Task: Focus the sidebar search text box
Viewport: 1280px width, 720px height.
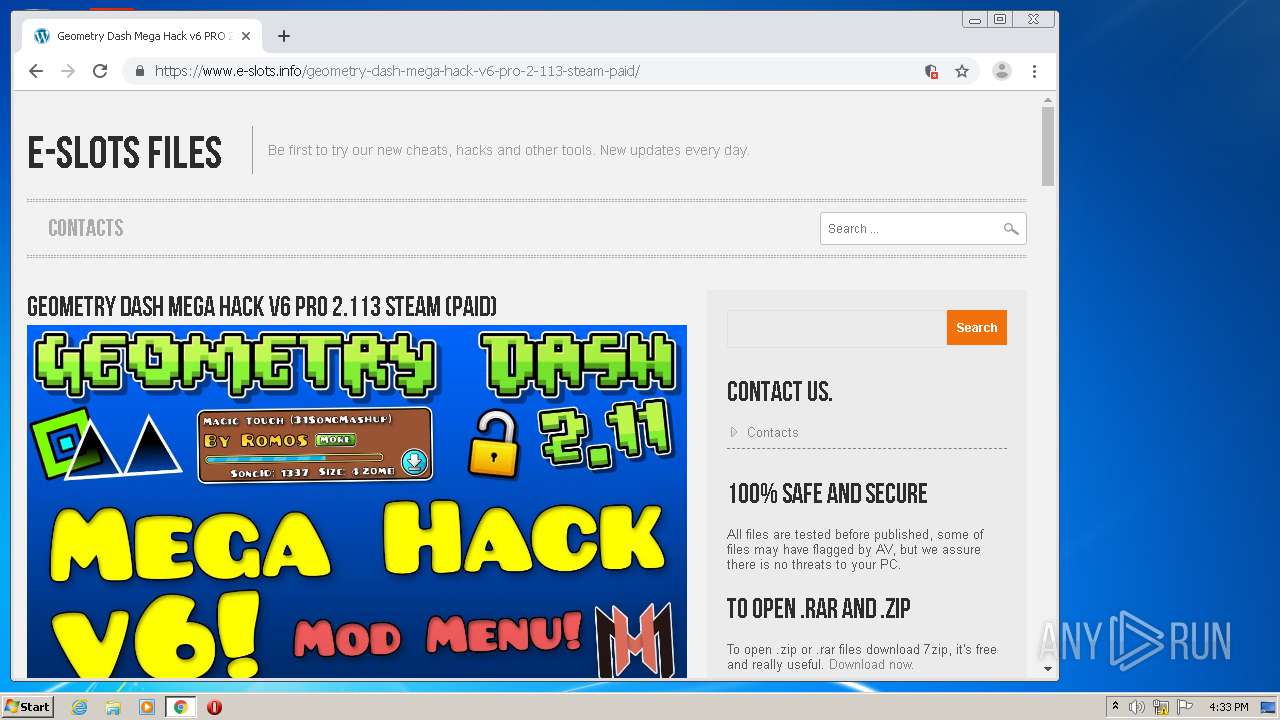Action: click(x=837, y=328)
